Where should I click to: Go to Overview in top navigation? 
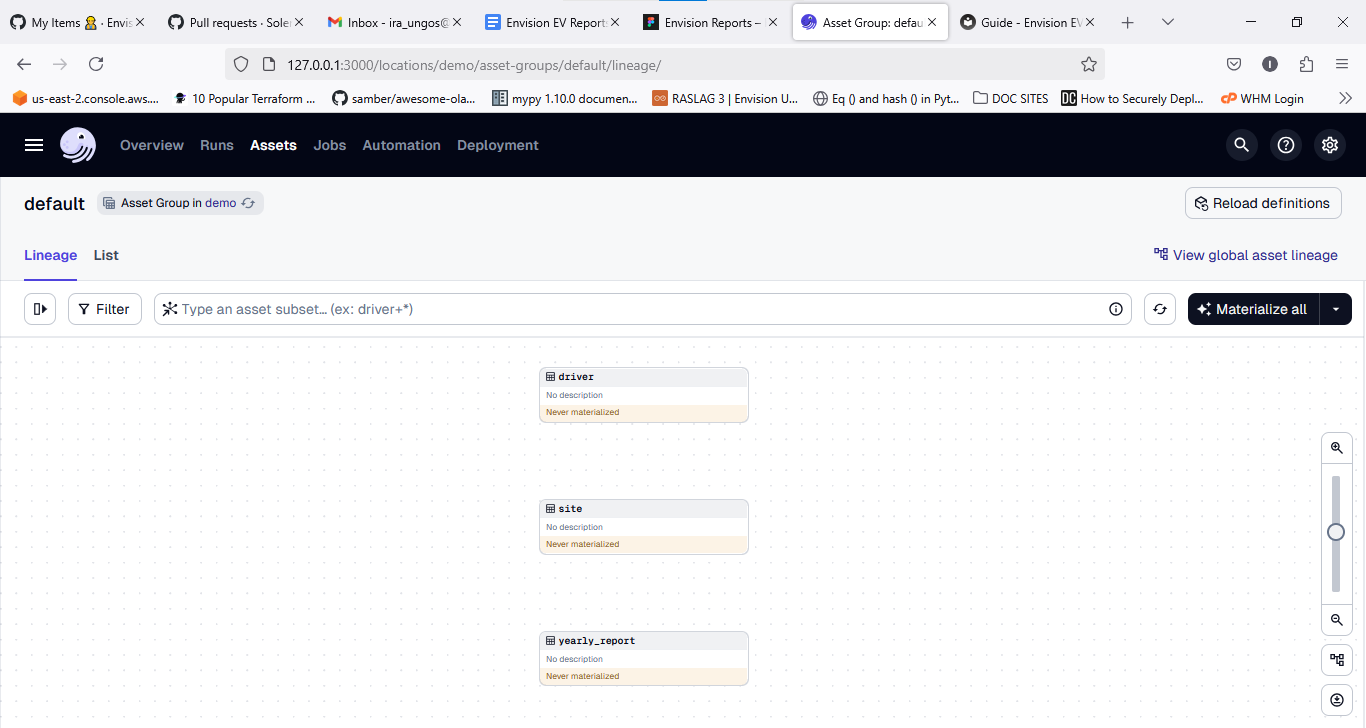[x=152, y=145]
